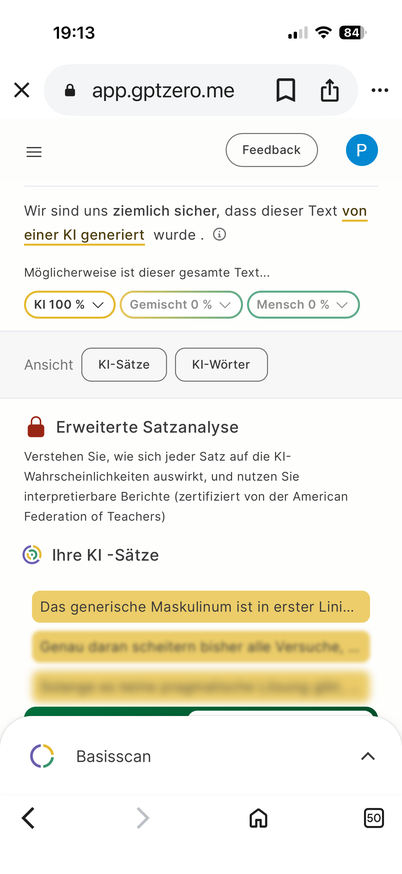Close the browser tab with X
This screenshot has height=874, width=402.
click(21, 90)
